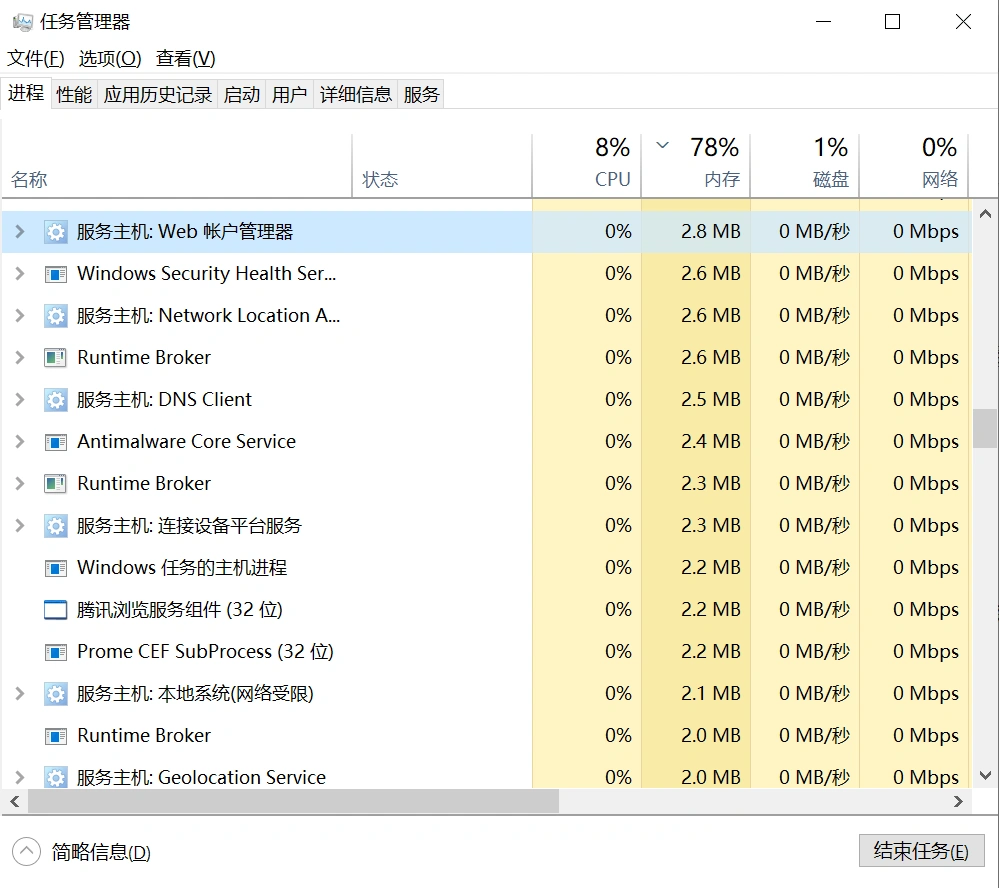Open the 选项 menu
This screenshot has width=999, height=888.
109,58
